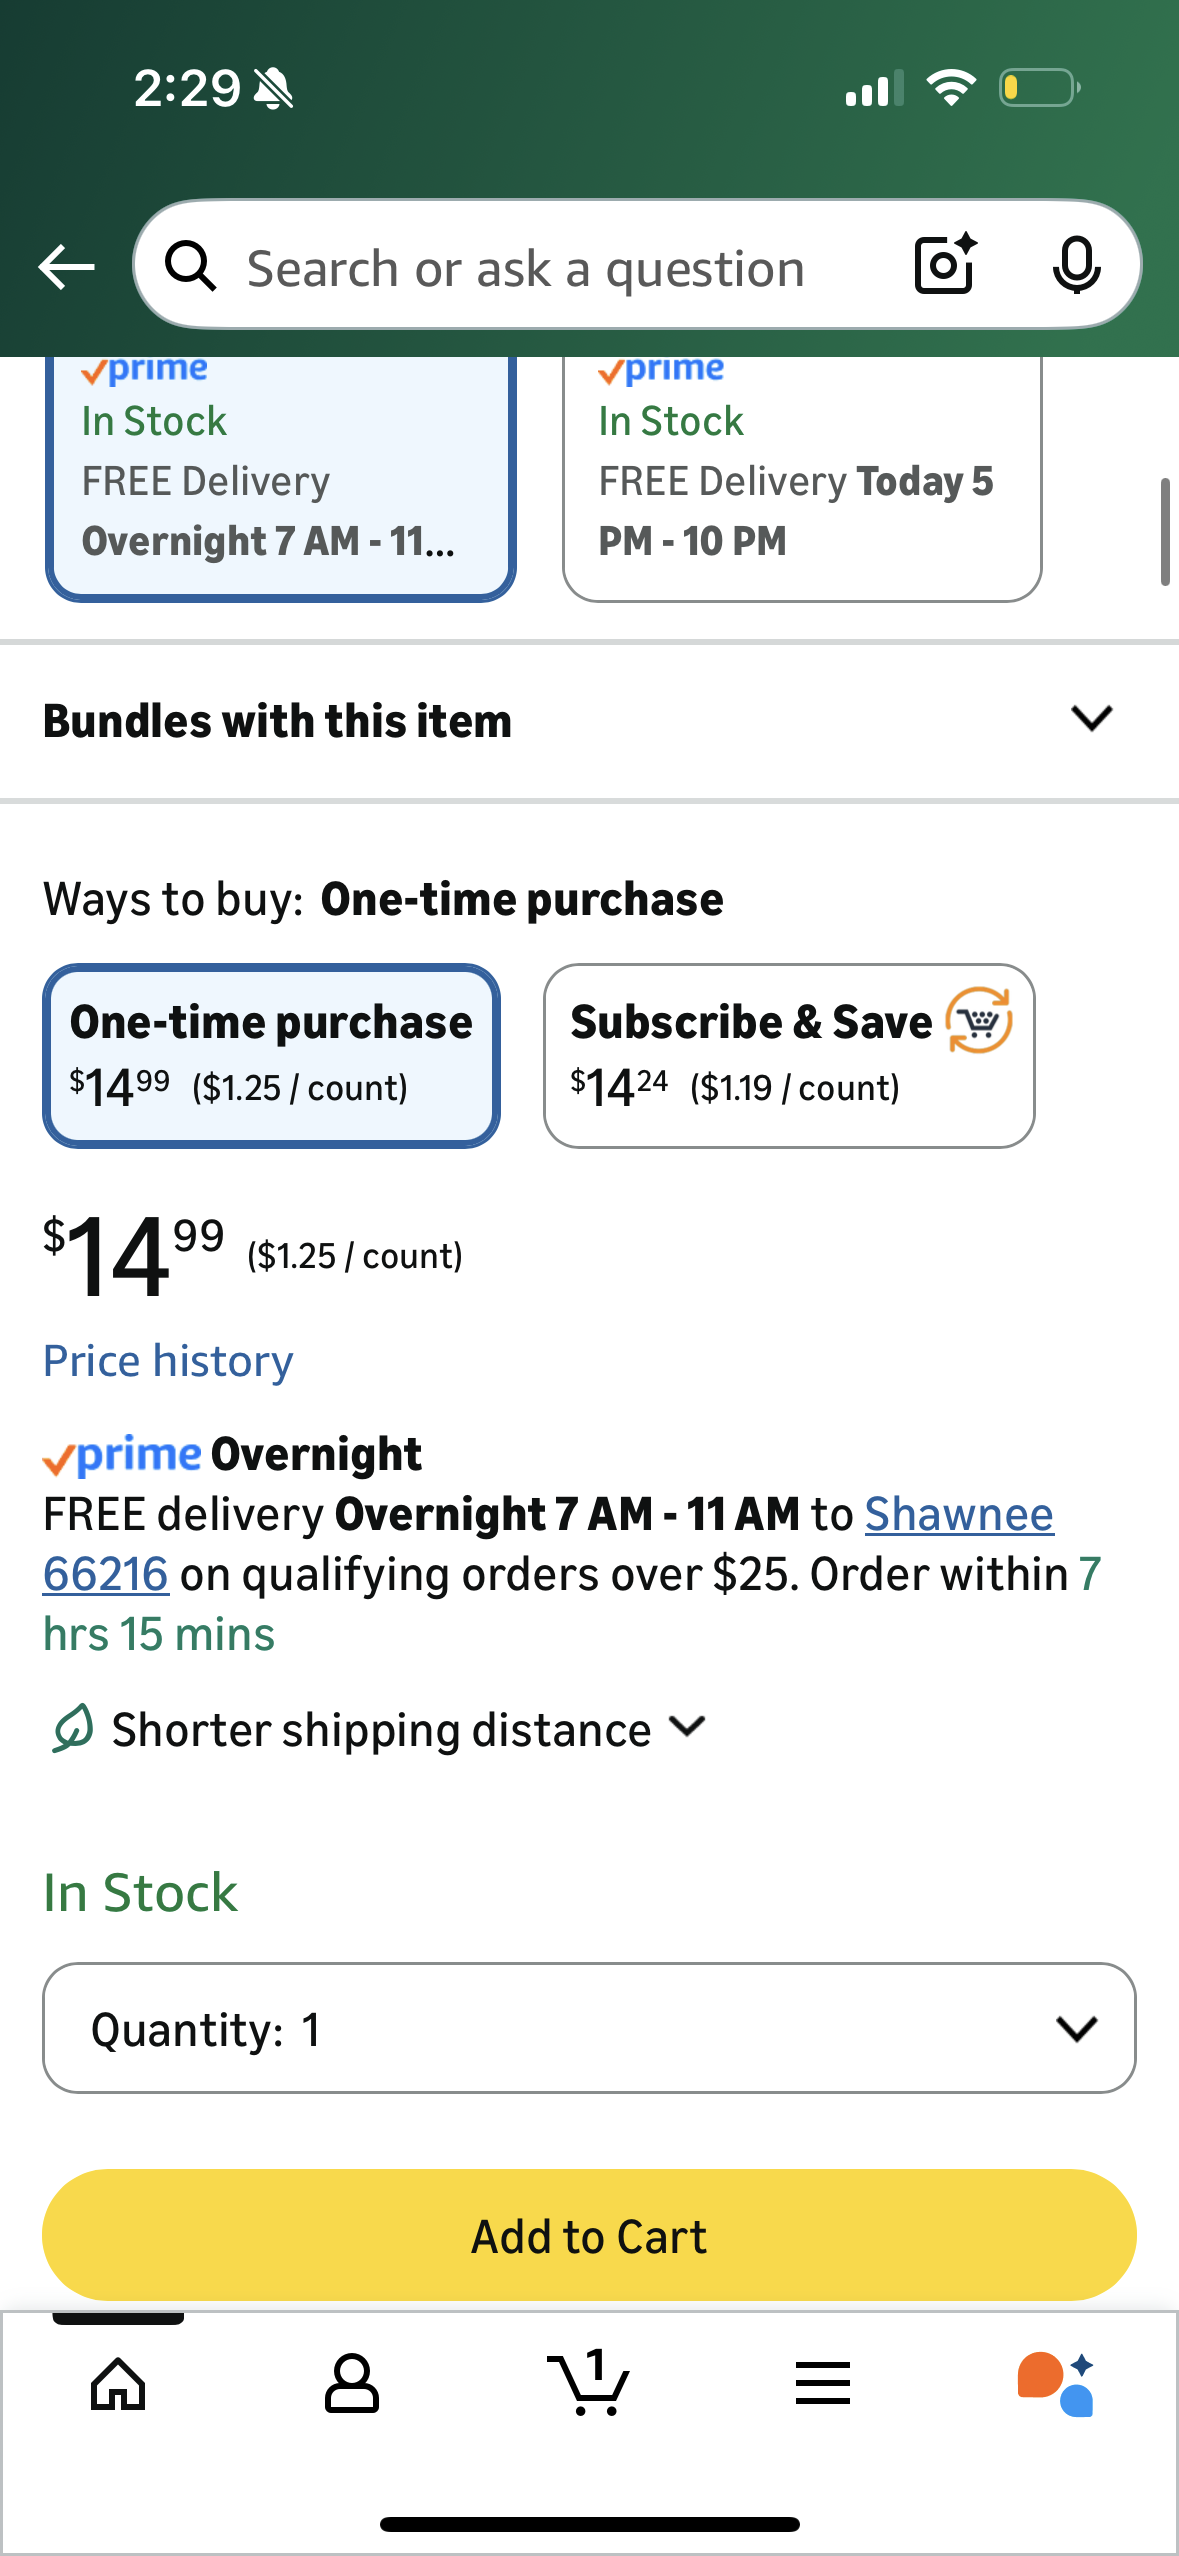Image resolution: width=1179 pixels, height=2556 pixels.
Task: Select the Subscribe & Save purchase option
Action: 789,1053
